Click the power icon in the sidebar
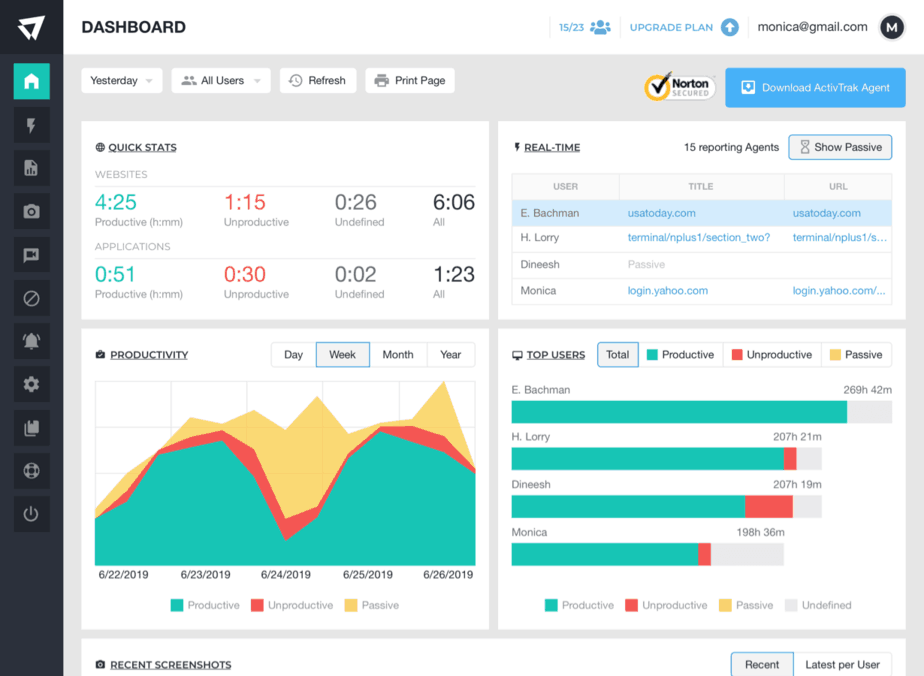Image resolution: width=924 pixels, height=676 pixels. (31, 514)
